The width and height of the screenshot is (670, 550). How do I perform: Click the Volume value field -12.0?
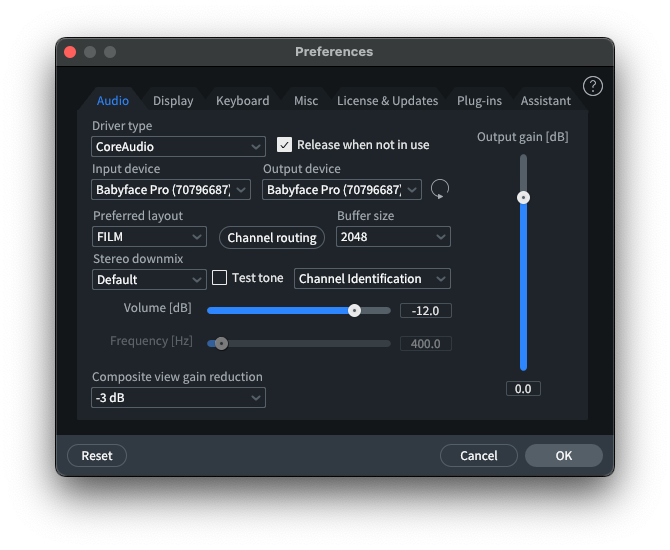coord(426,311)
